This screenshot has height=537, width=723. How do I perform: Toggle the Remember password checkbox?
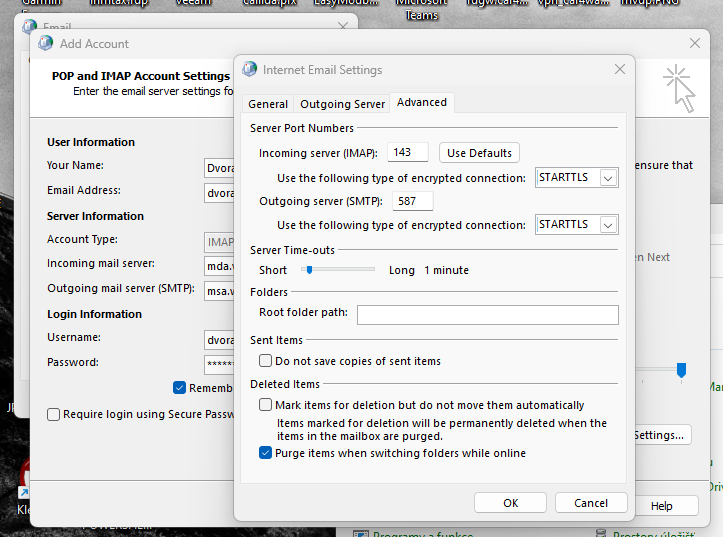click(x=179, y=388)
